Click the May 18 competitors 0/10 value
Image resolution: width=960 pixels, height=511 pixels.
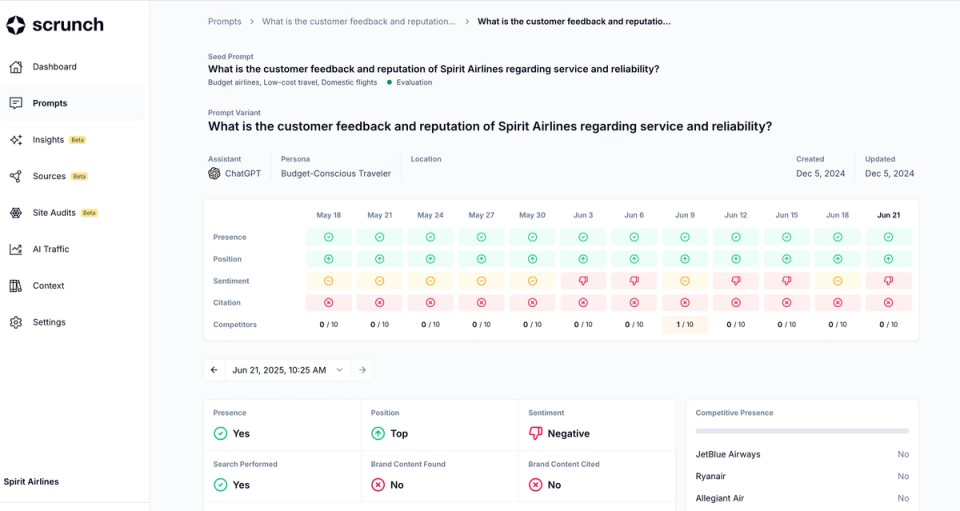click(x=329, y=325)
